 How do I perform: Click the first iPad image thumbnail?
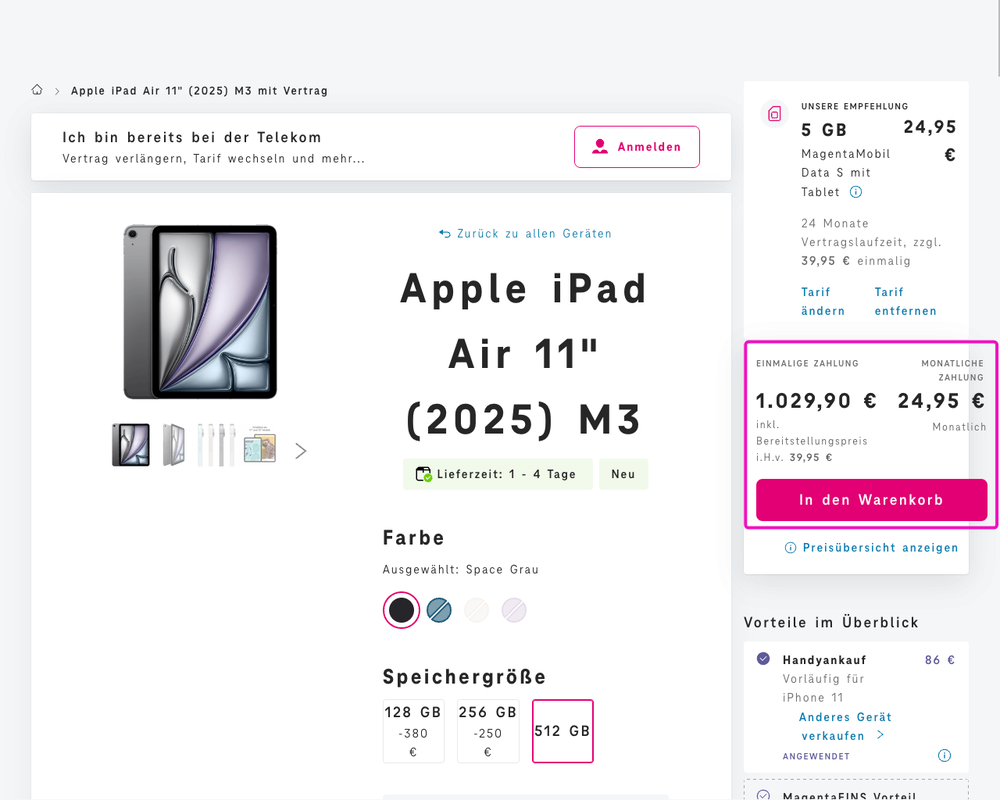tap(130, 443)
